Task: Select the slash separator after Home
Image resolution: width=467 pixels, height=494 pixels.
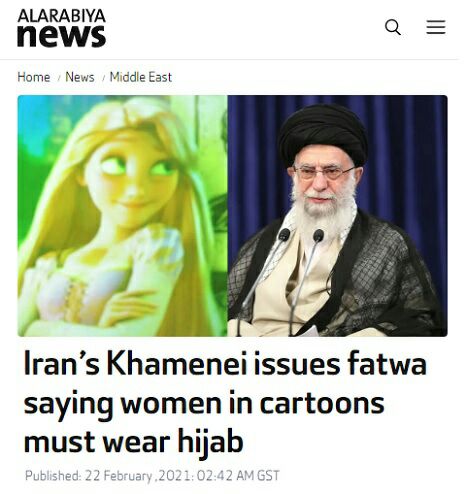Action: coord(59,78)
